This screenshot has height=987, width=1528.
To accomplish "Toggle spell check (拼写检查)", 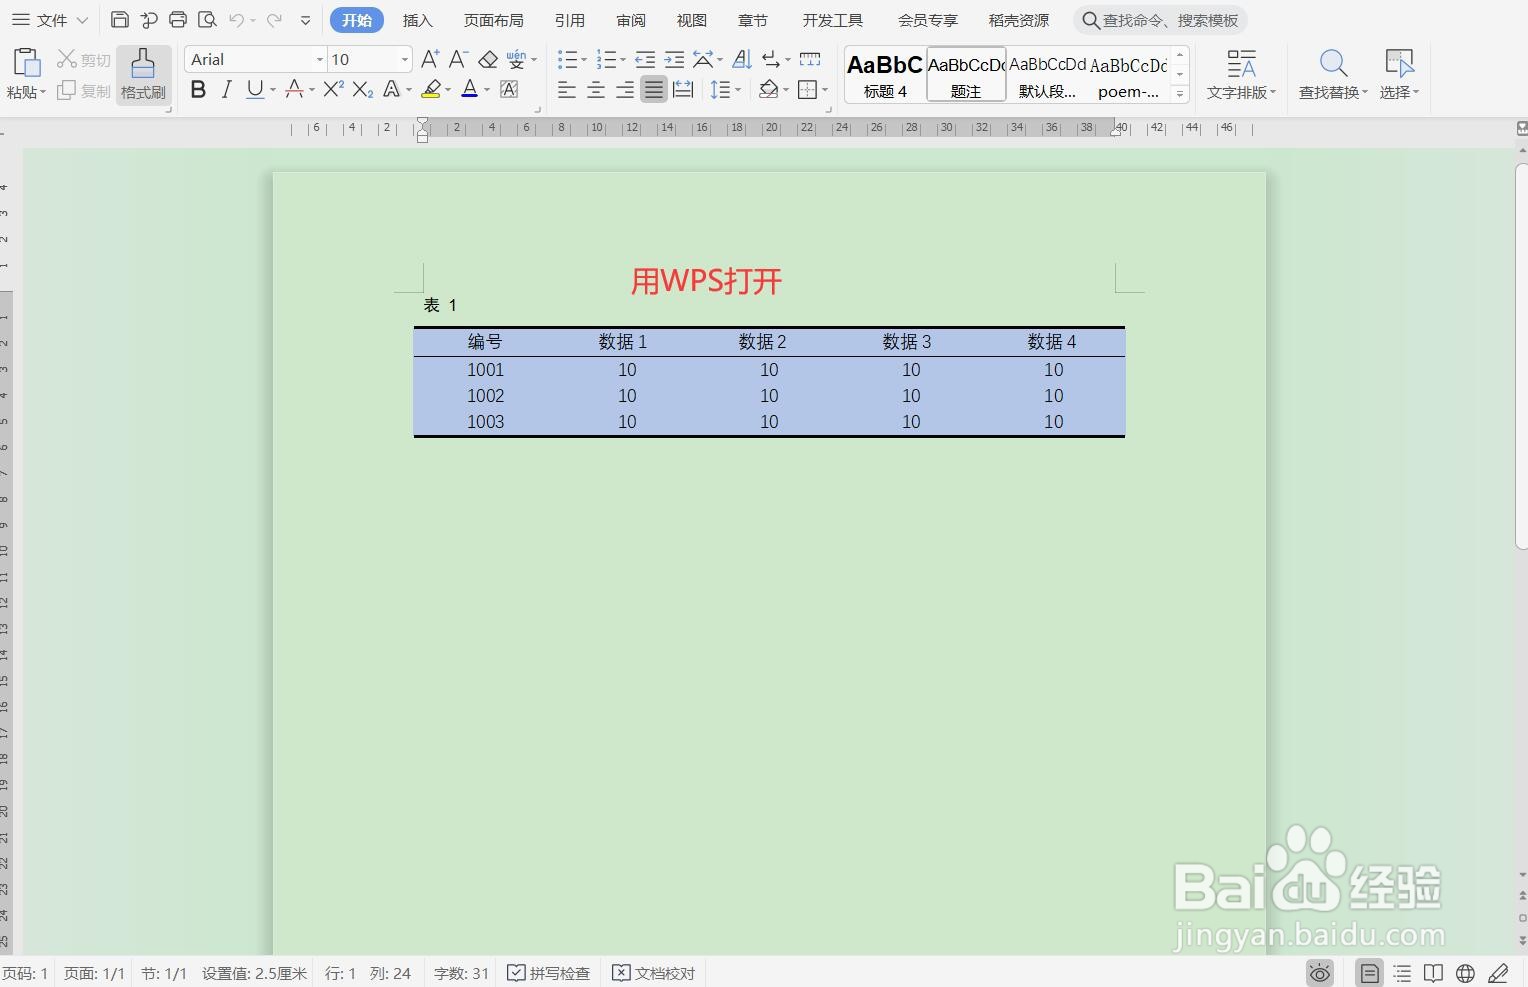I will pyautogui.click(x=548, y=973).
